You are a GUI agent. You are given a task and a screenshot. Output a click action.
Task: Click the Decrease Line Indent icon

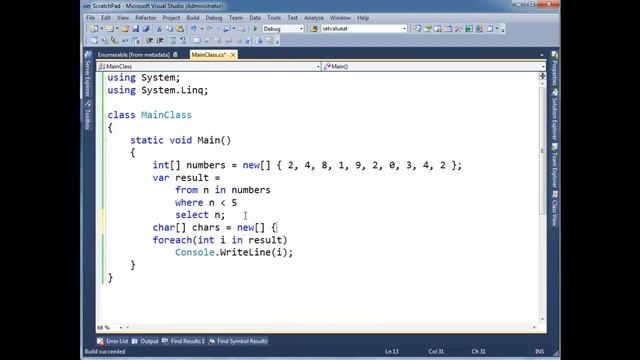(x=149, y=40)
